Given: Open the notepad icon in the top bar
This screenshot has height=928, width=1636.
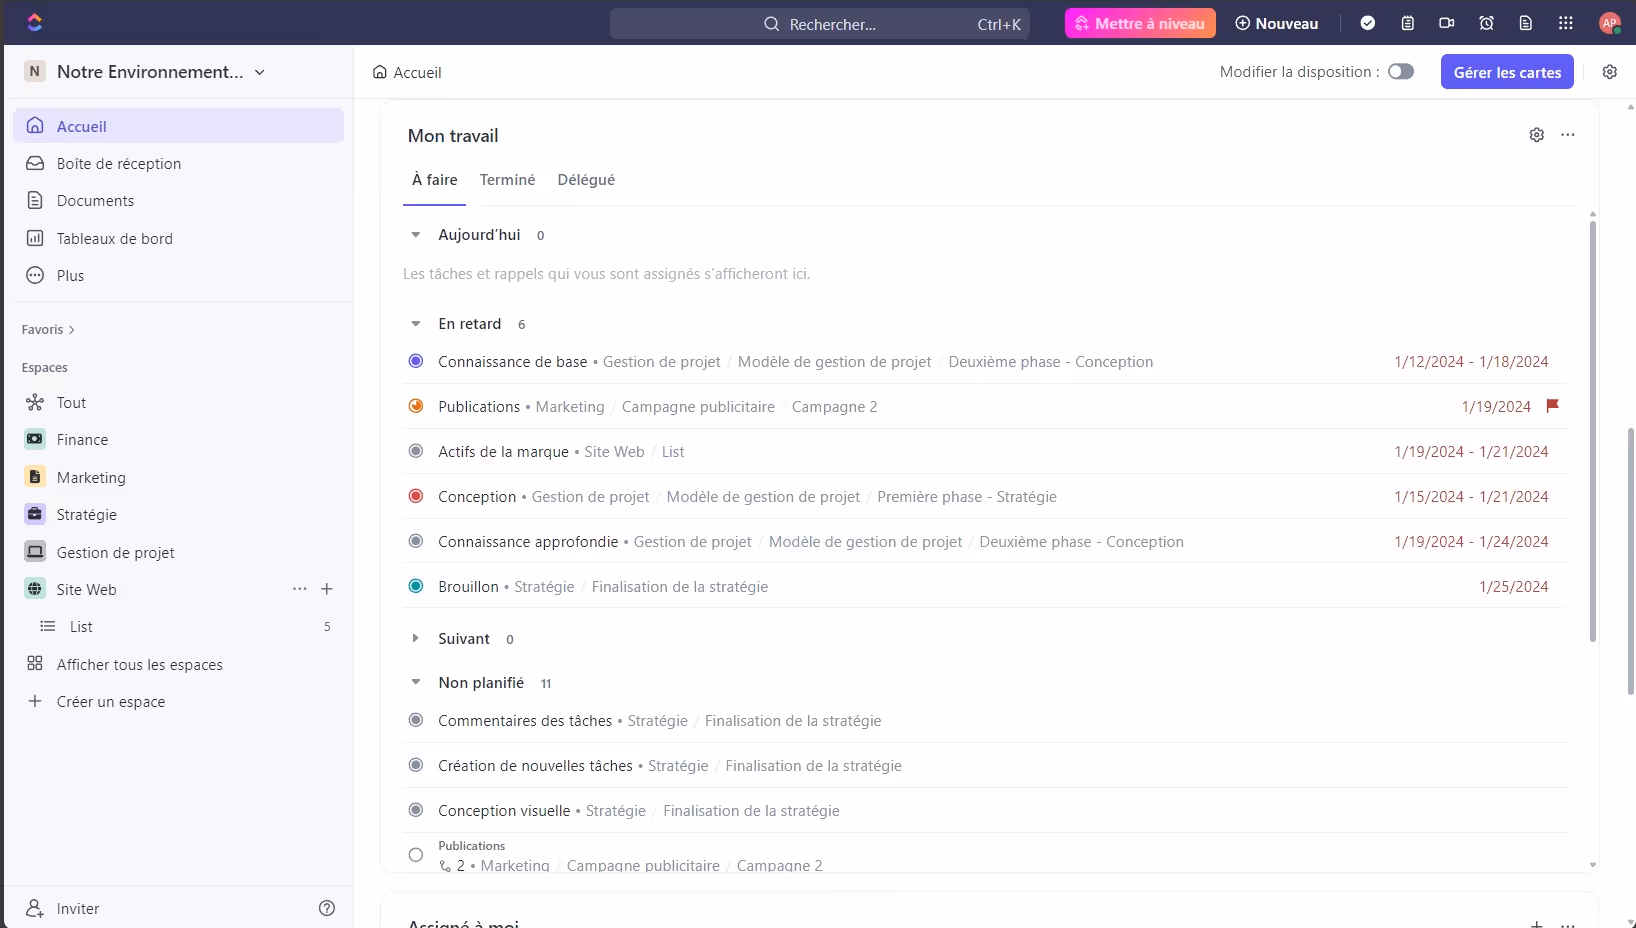Looking at the screenshot, I should tap(1408, 22).
